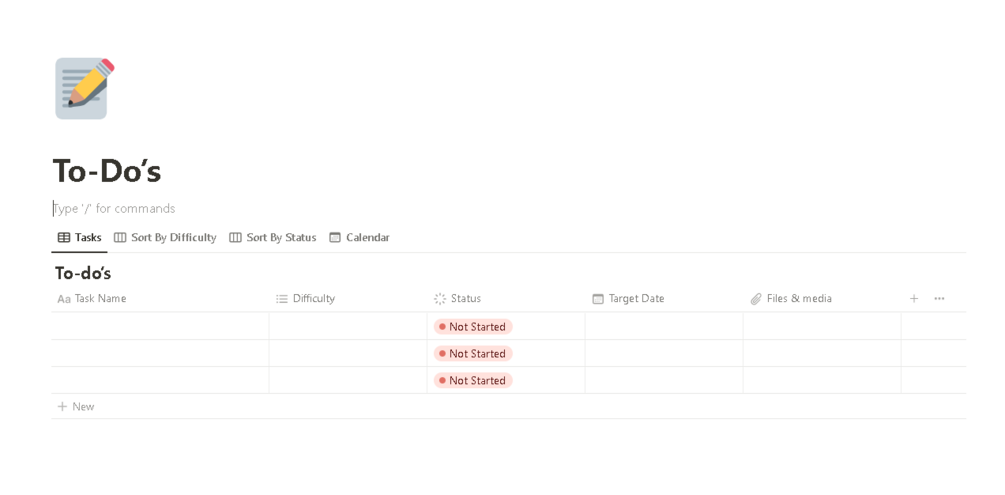This screenshot has width=1005, height=495.
Task: Click the Status spinner icon in header
Action: click(x=440, y=299)
